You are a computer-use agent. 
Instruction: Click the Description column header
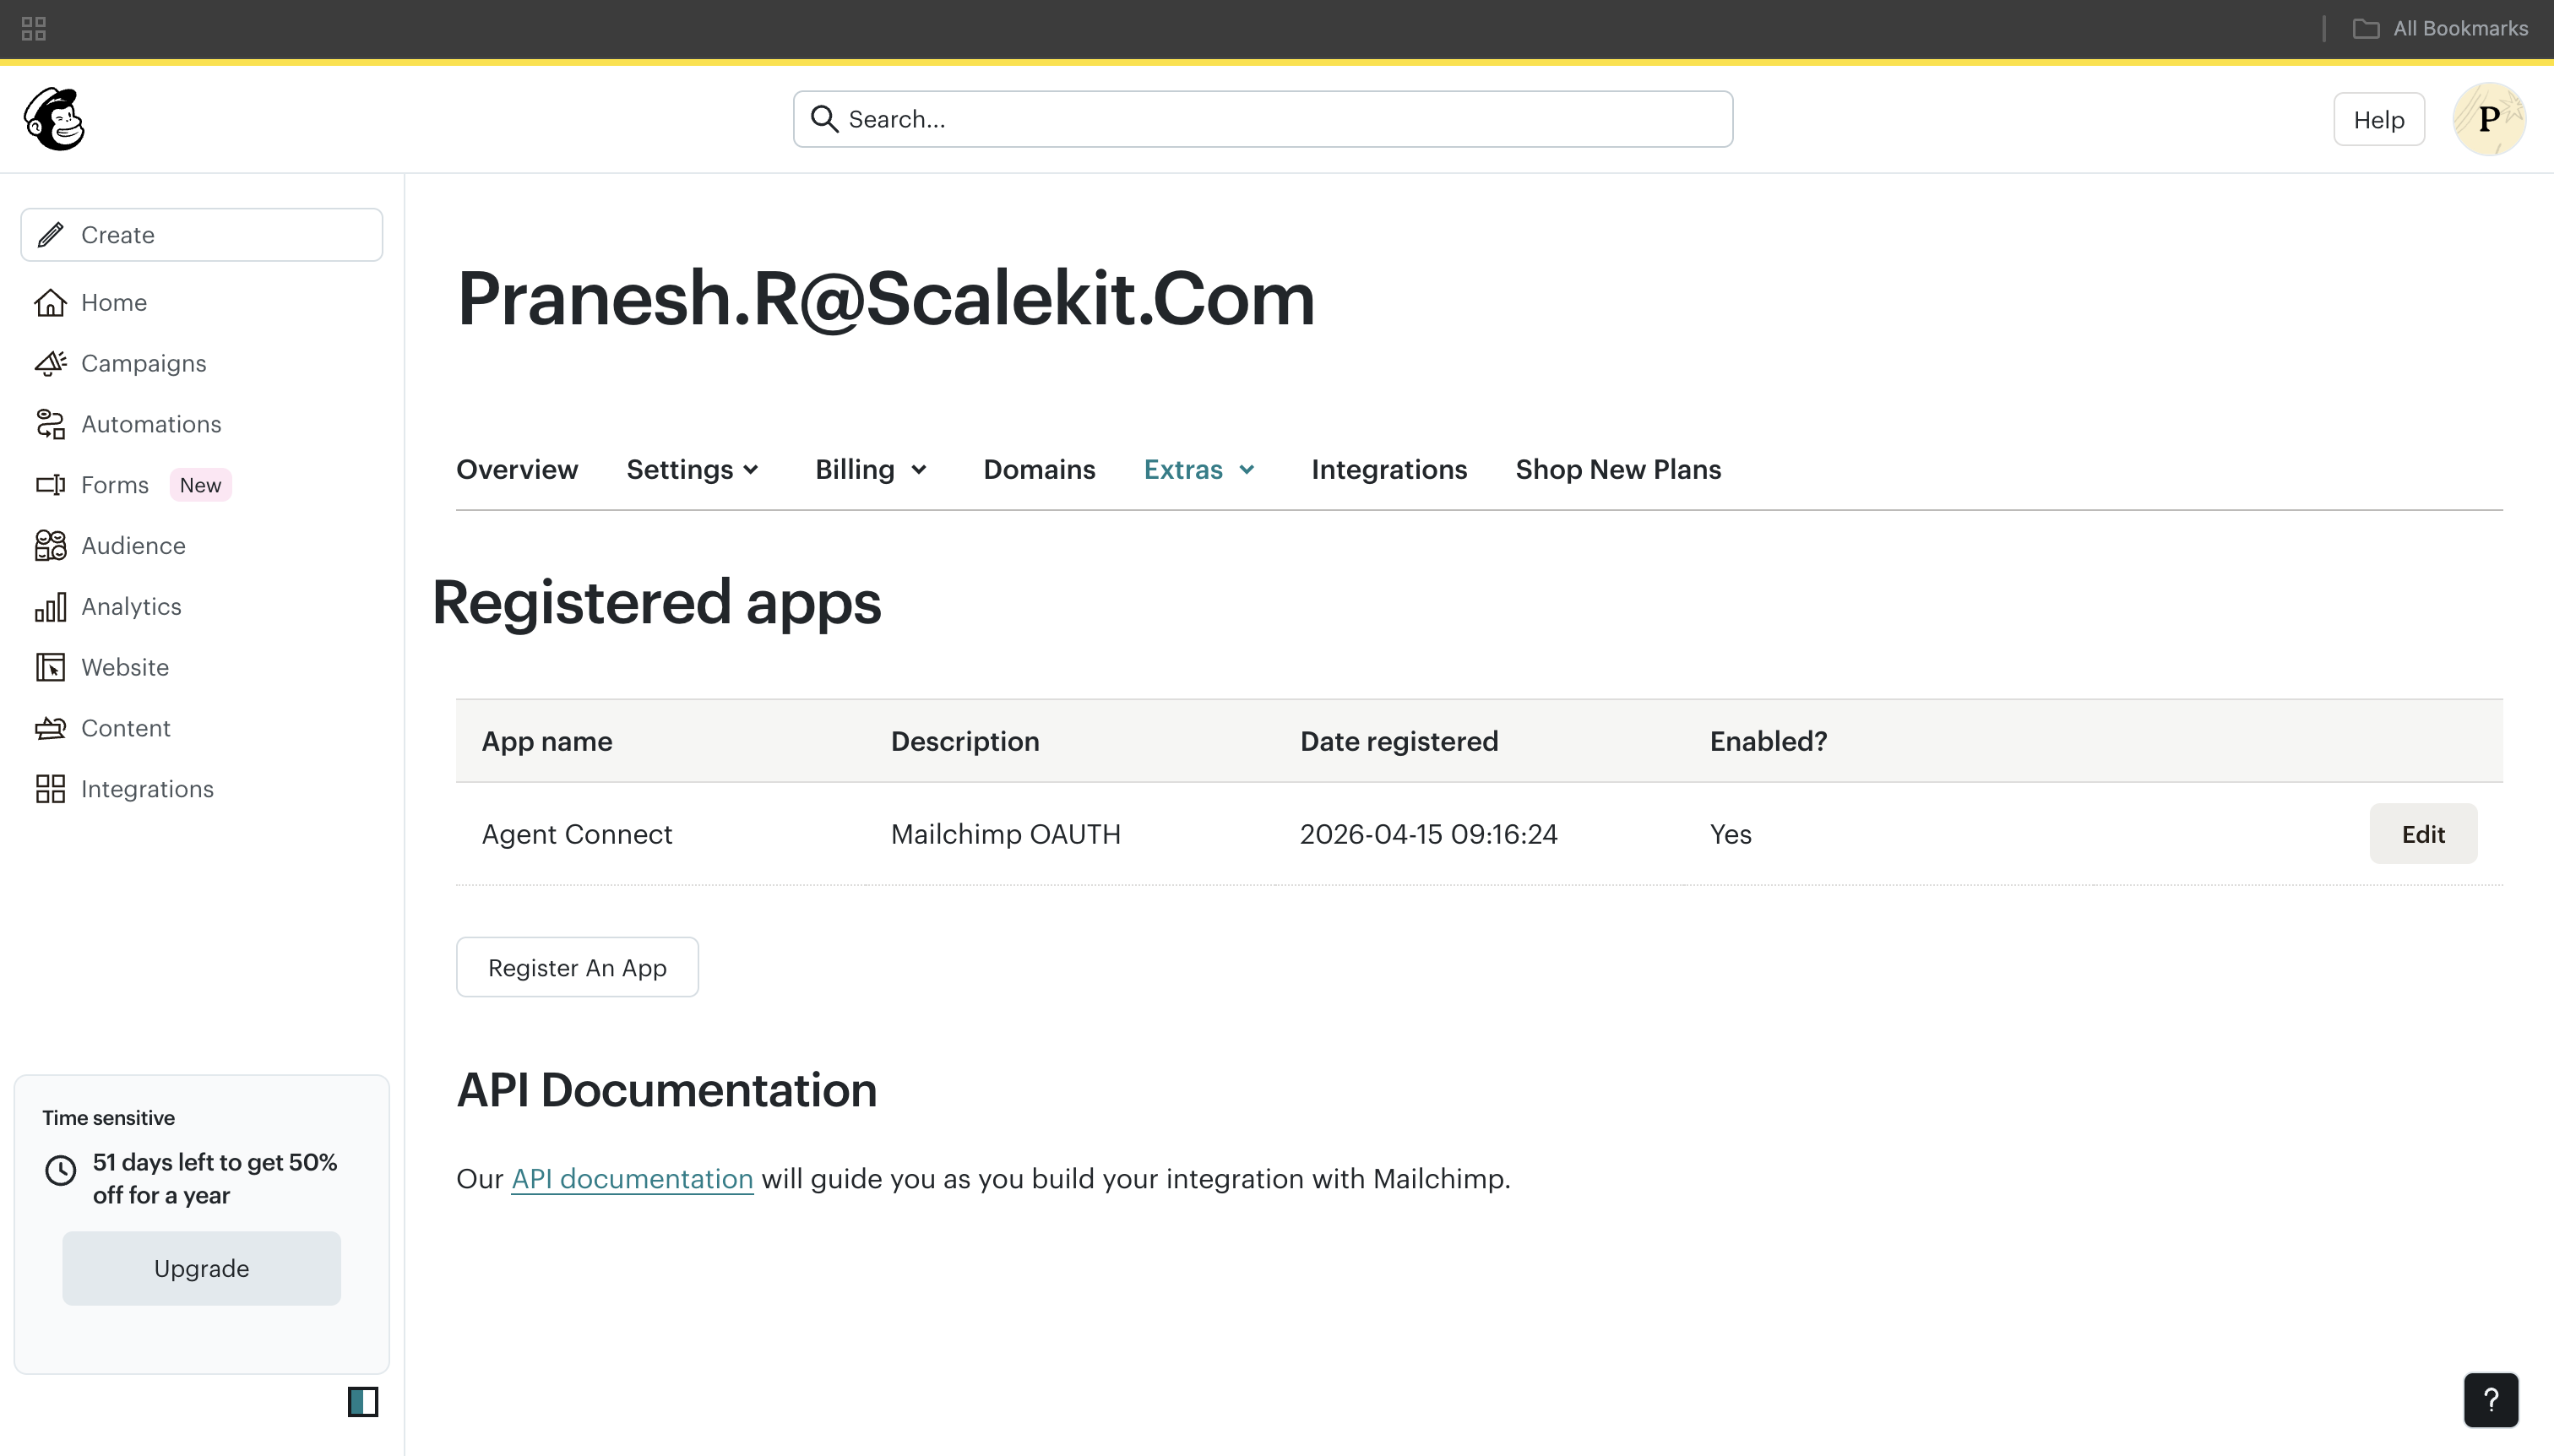(x=965, y=741)
